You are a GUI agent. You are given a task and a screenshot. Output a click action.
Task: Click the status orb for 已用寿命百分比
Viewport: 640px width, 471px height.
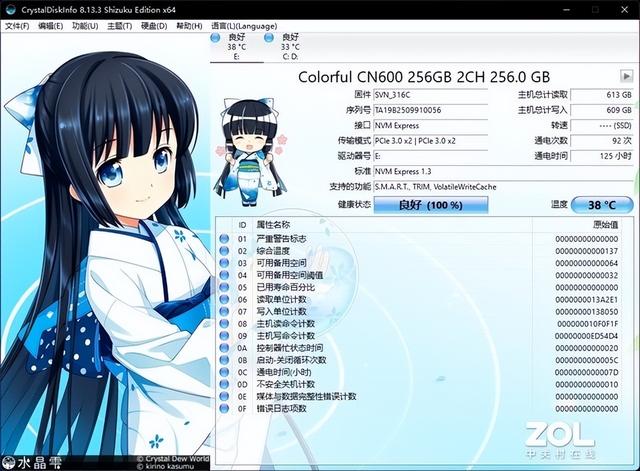pyautogui.click(x=225, y=287)
